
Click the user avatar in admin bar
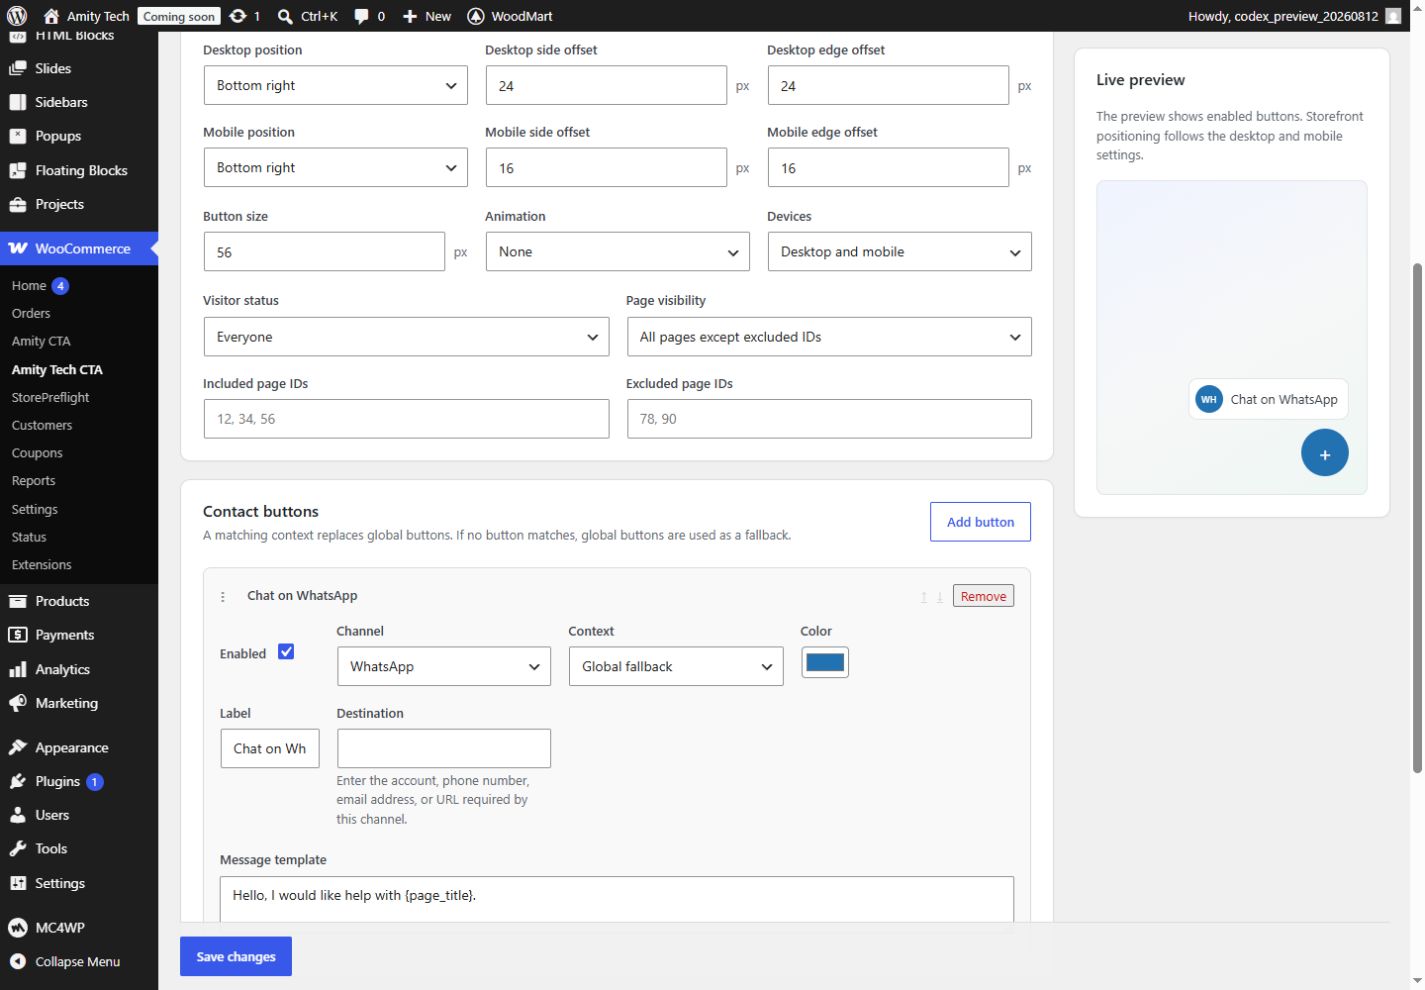coord(1393,16)
